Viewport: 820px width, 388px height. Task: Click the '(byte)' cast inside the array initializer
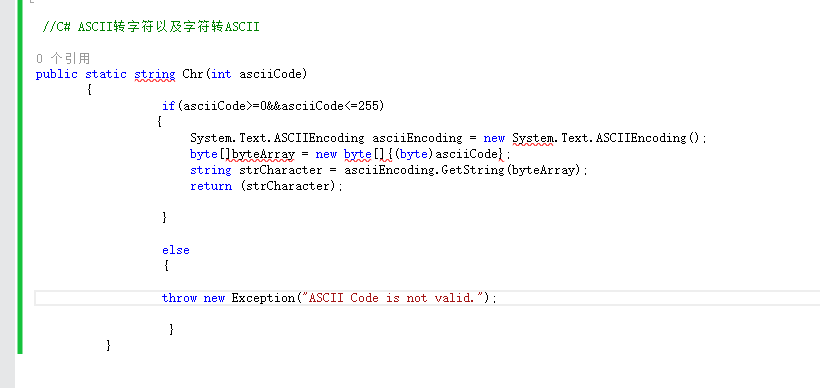[414, 154]
